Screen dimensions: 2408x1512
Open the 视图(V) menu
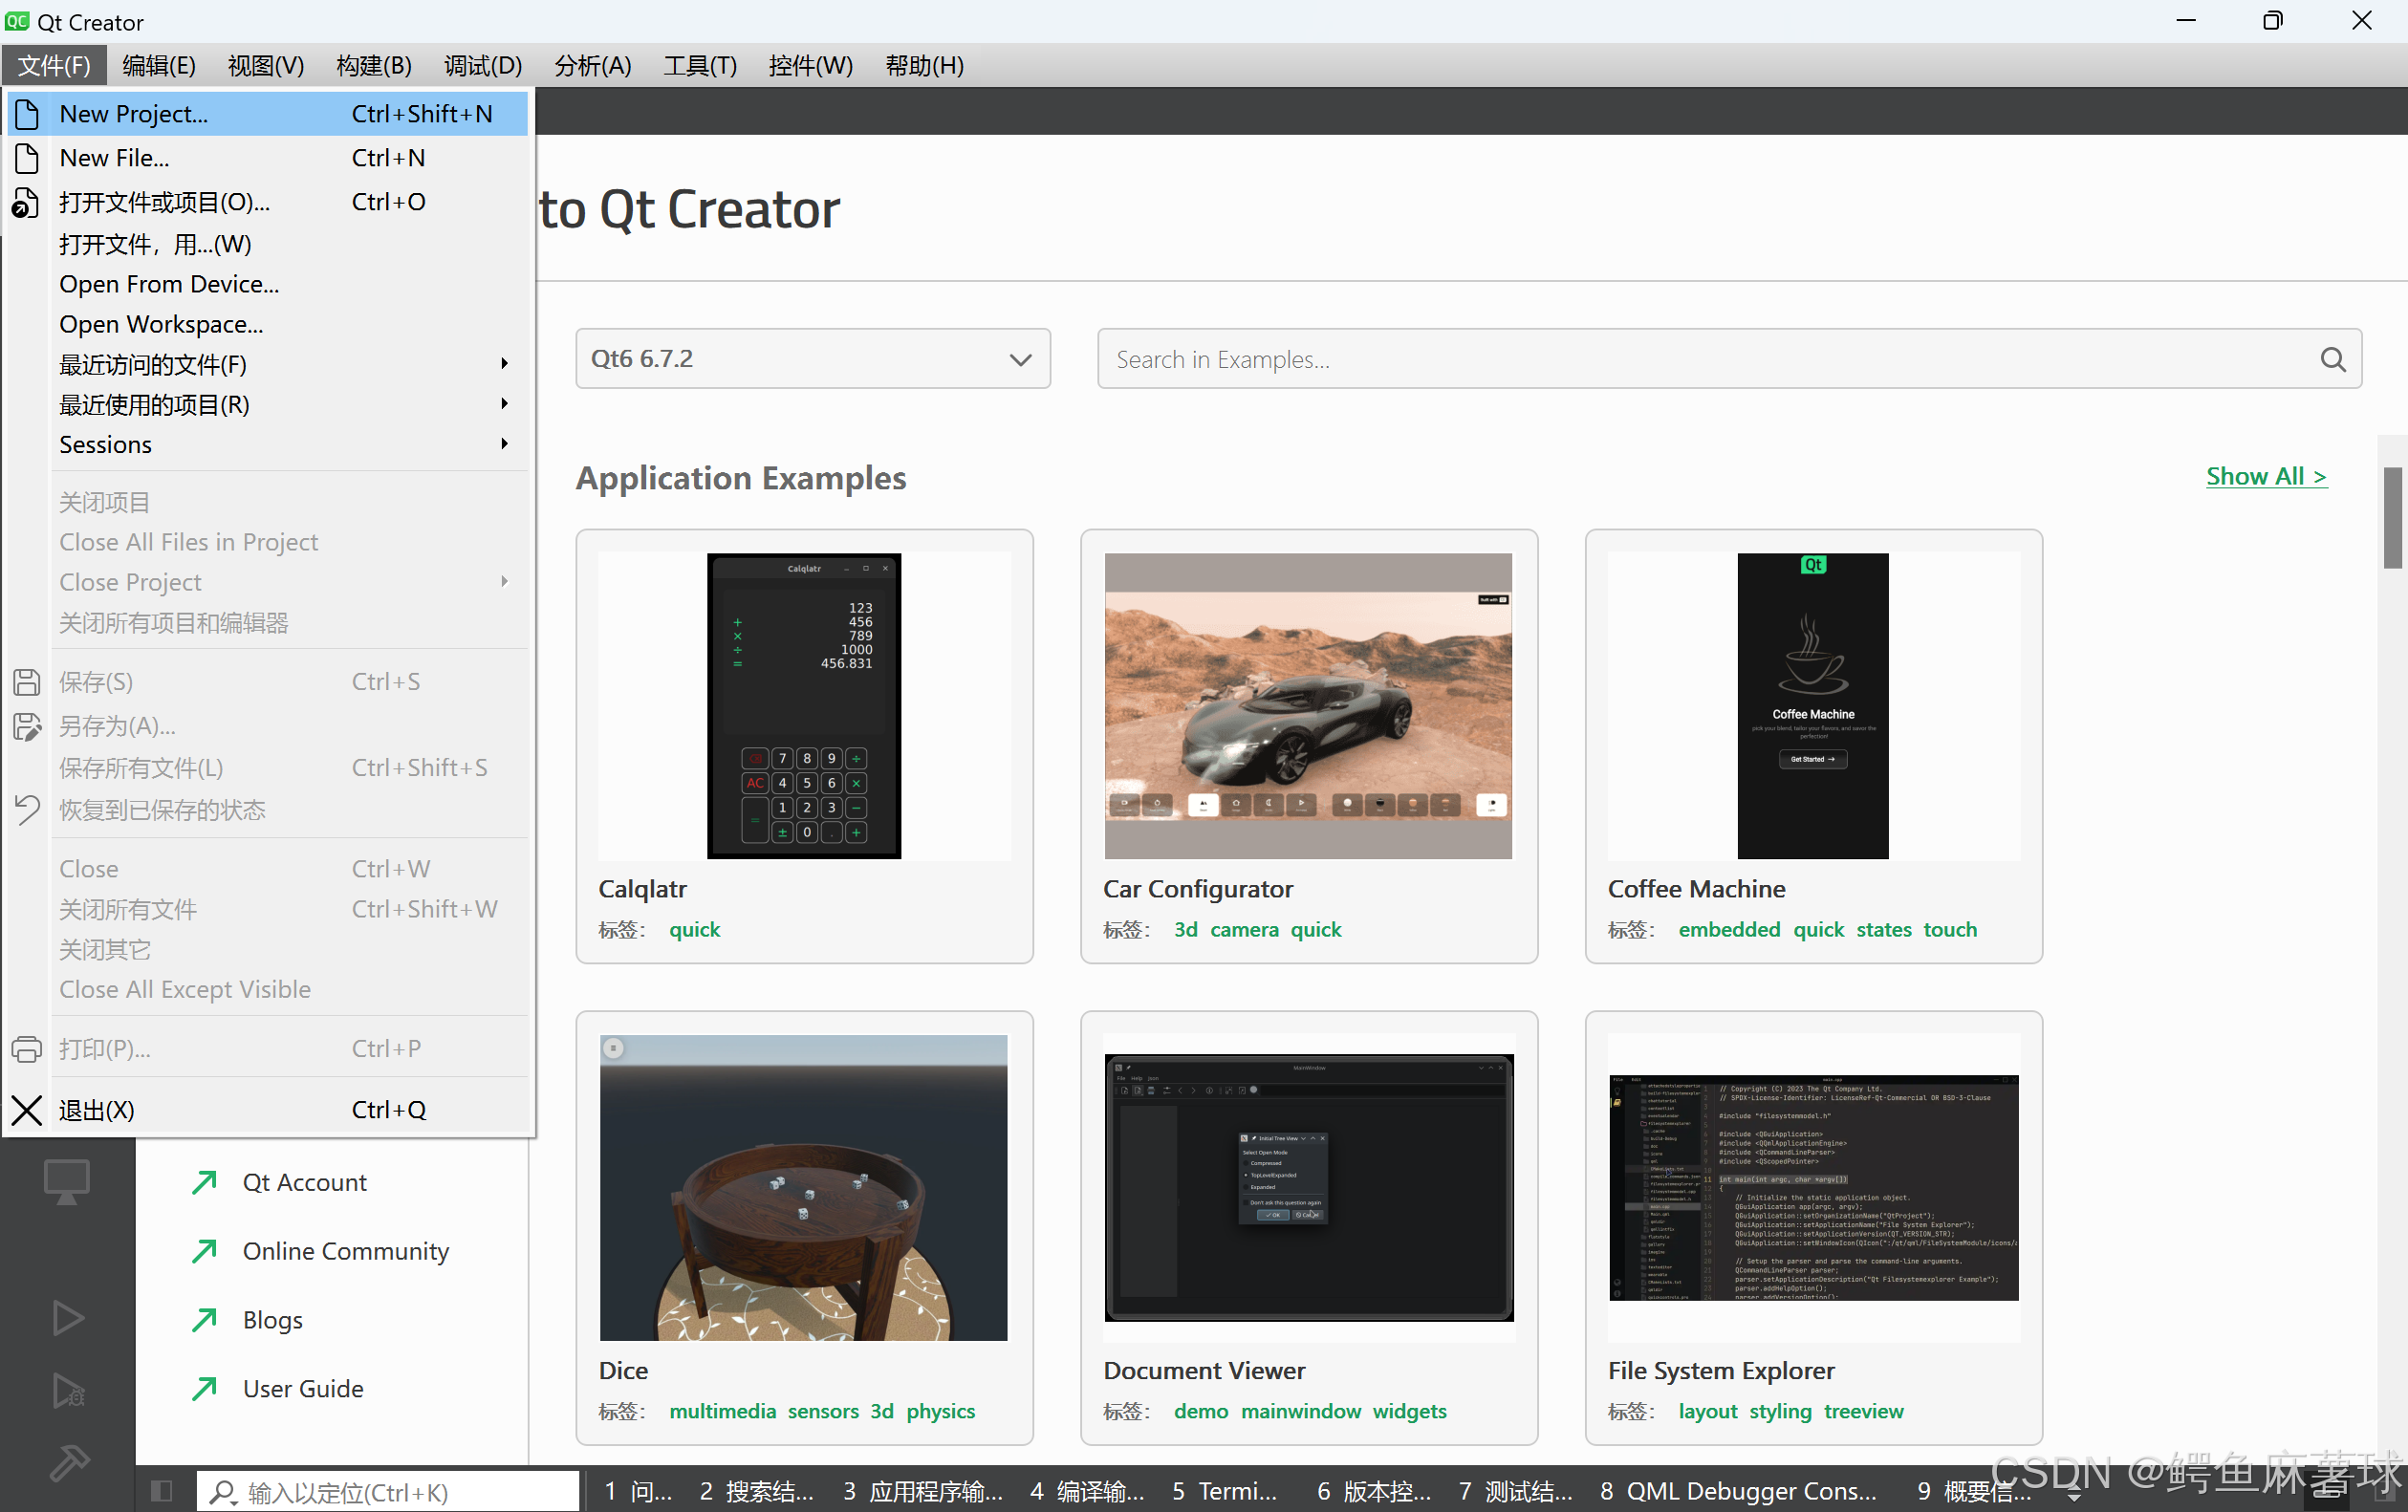point(266,65)
